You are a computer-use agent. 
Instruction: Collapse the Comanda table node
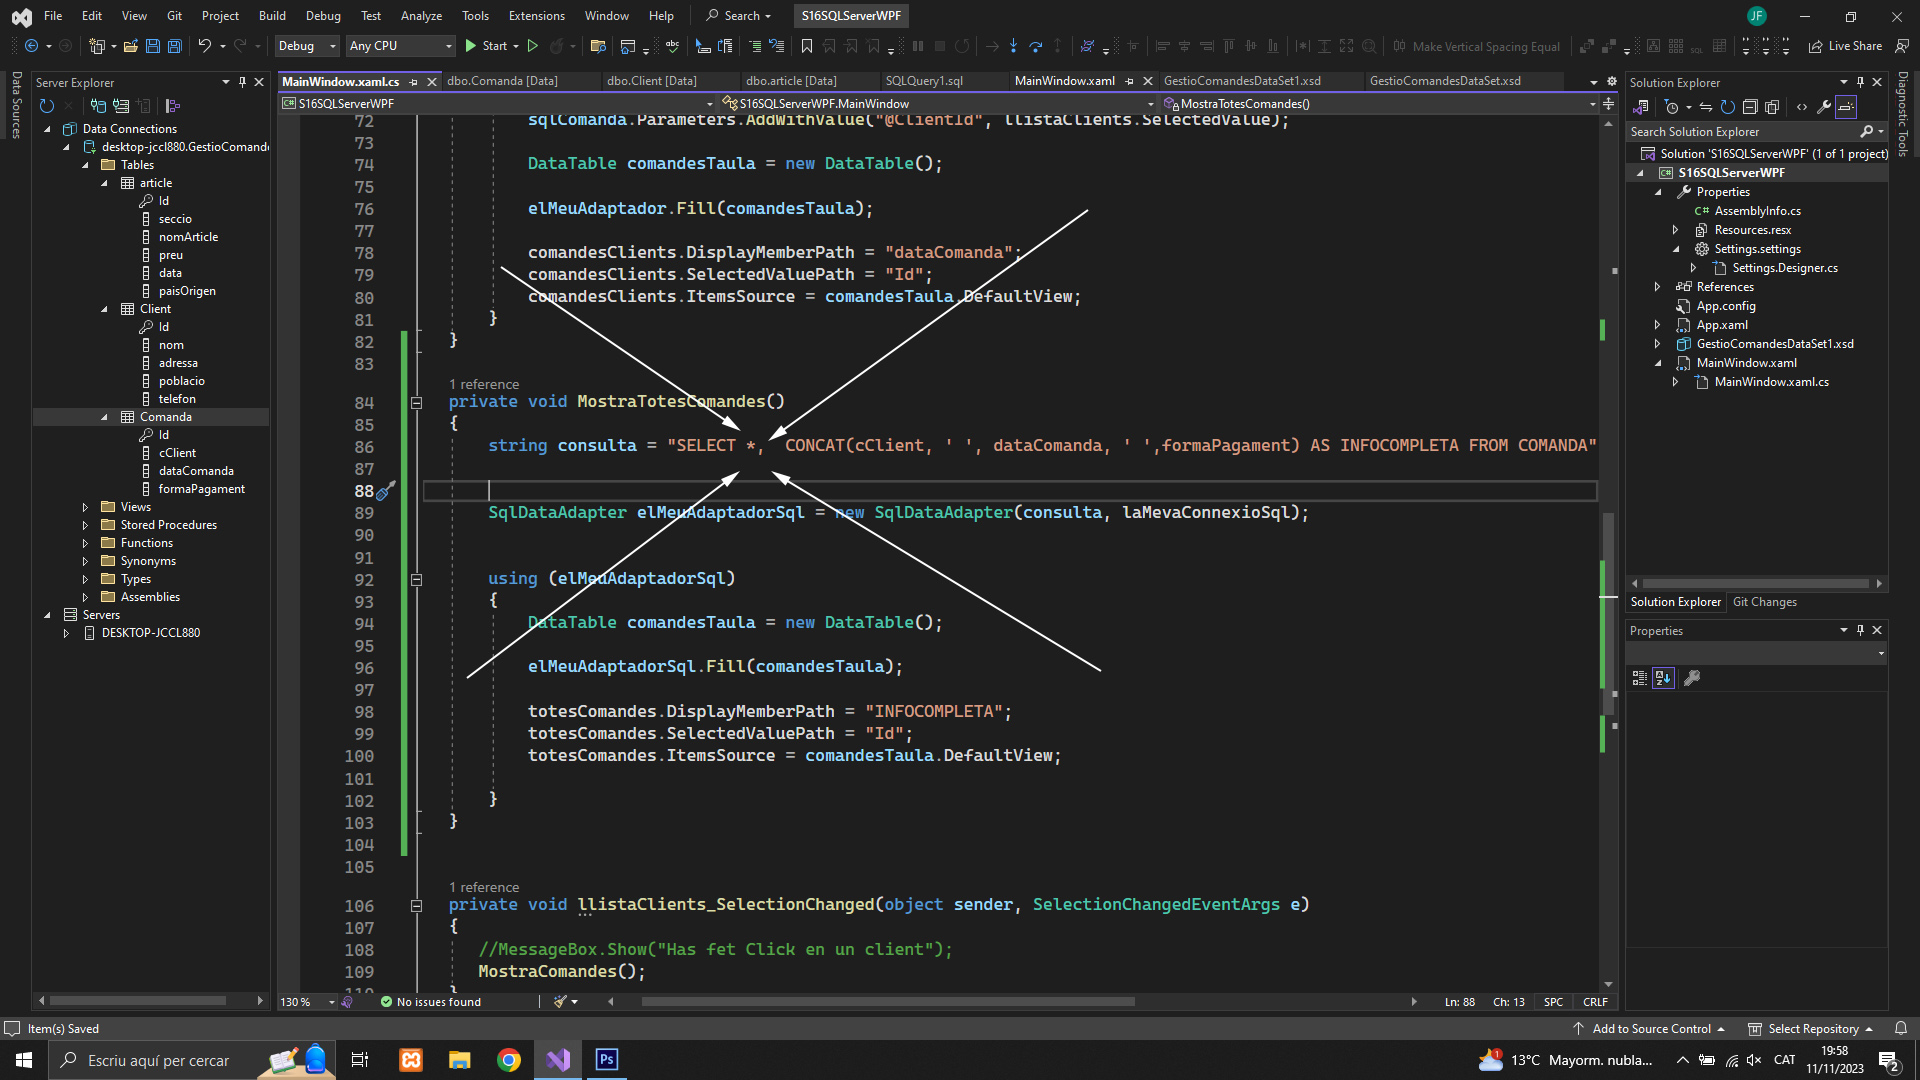coord(104,417)
